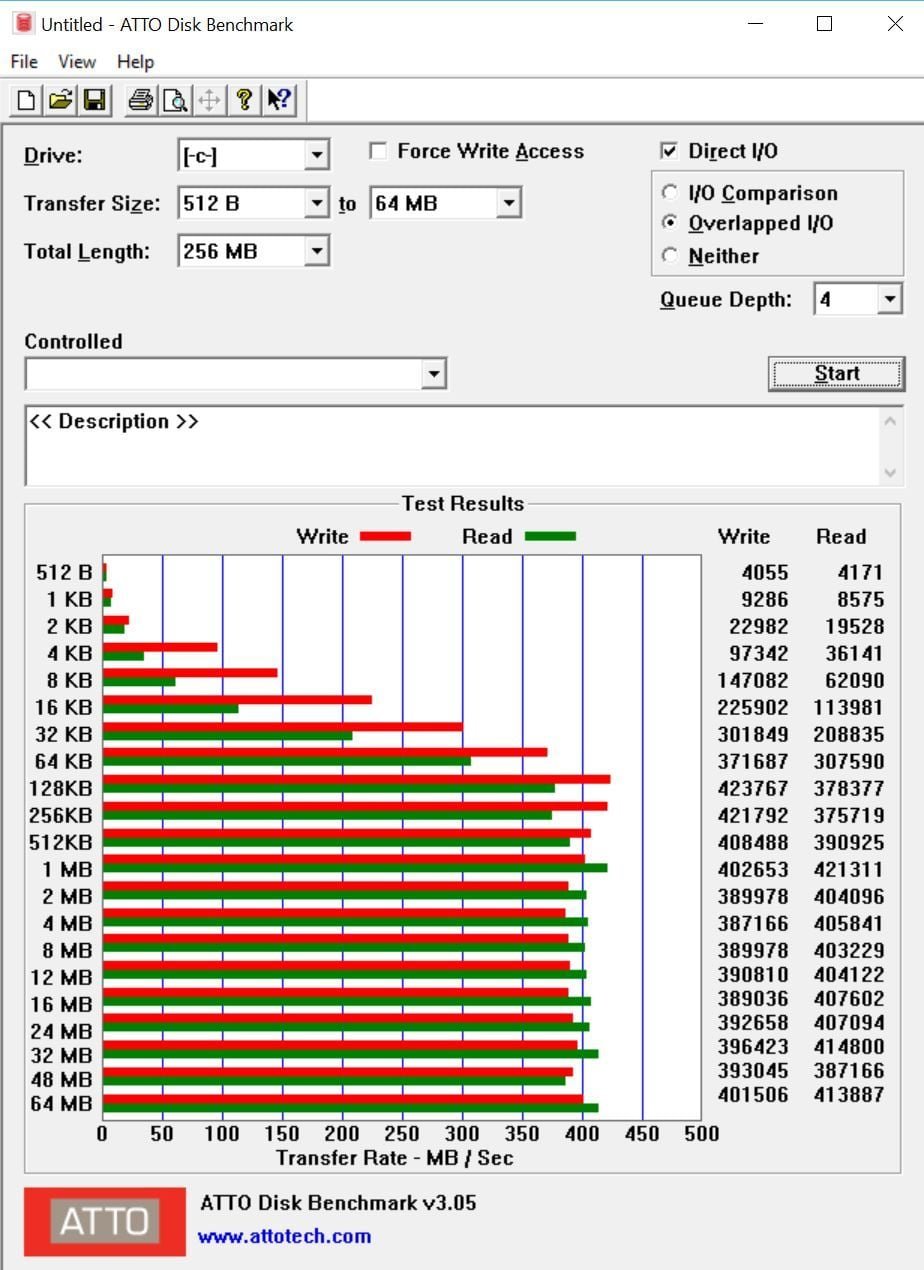This screenshot has height=1270, width=924.
Task: Click the read value 387166
Action: pyautogui.click(x=849, y=1071)
